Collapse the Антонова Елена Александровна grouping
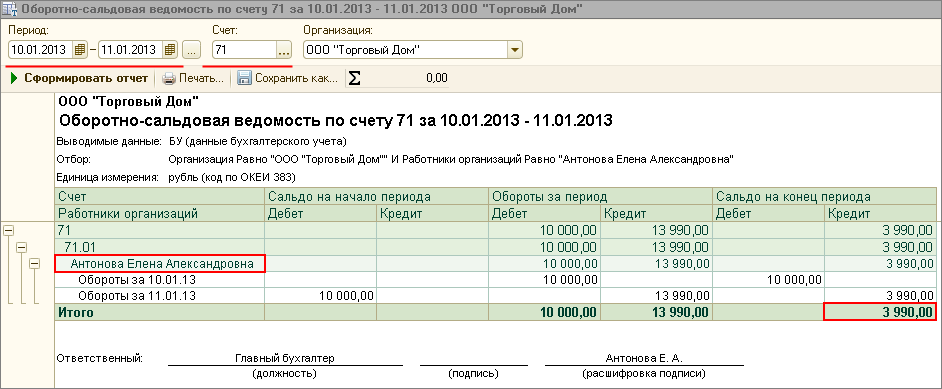 35,263
